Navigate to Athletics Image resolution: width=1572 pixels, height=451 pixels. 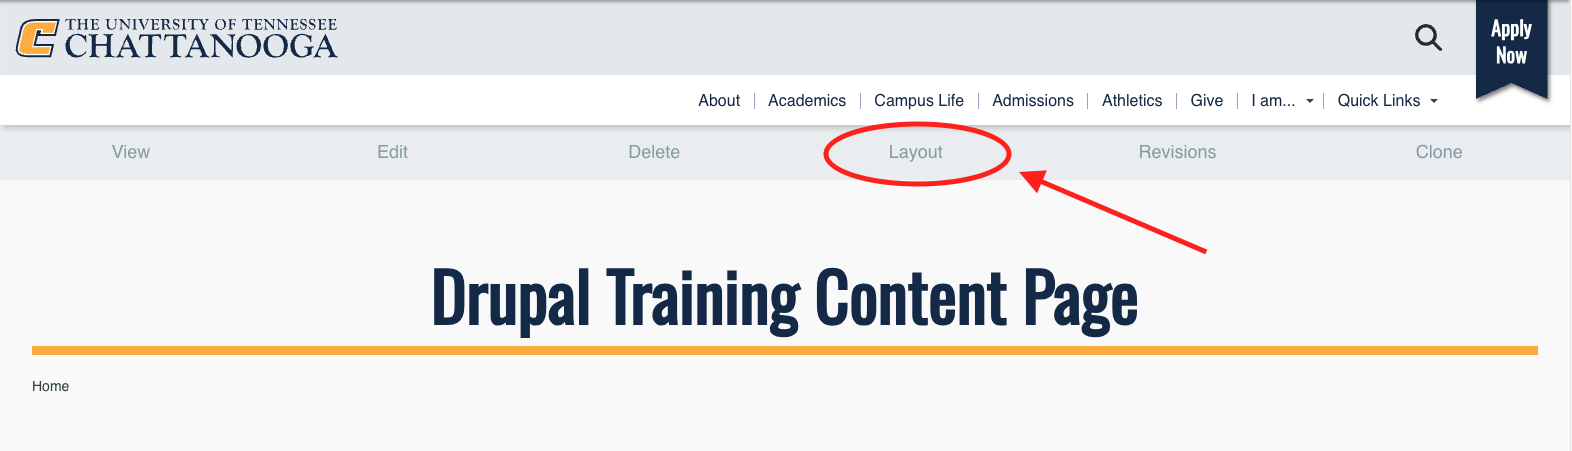pos(1131,101)
